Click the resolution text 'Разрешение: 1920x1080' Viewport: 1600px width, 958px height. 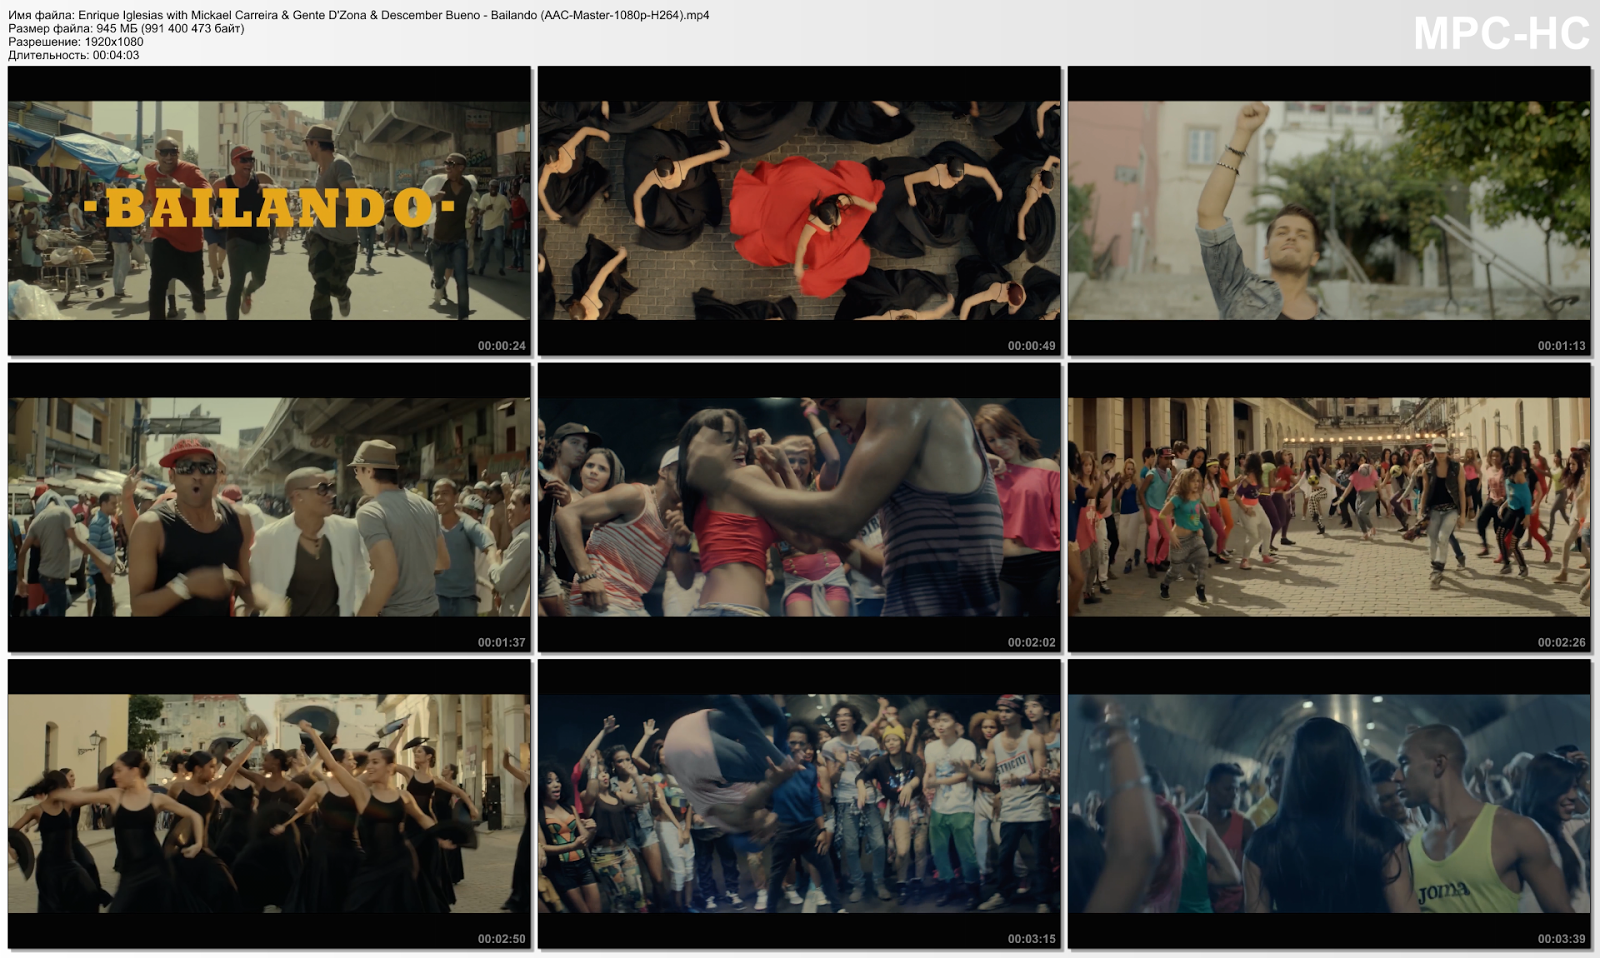(x=76, y=42)
